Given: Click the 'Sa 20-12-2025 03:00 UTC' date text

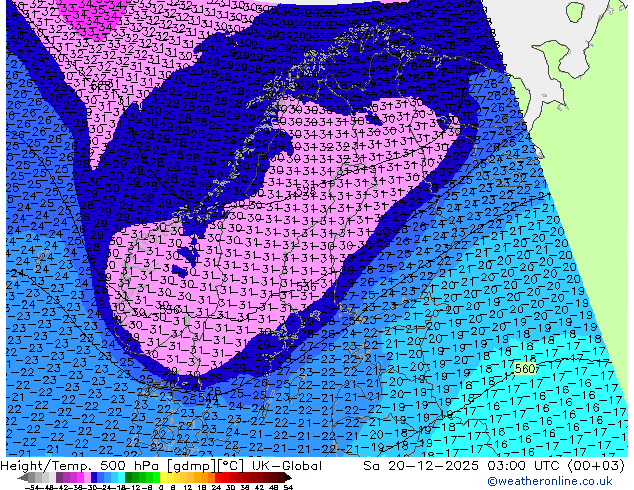Looking at the screenshot, I should pyautogui.click(x=463, y=466).
